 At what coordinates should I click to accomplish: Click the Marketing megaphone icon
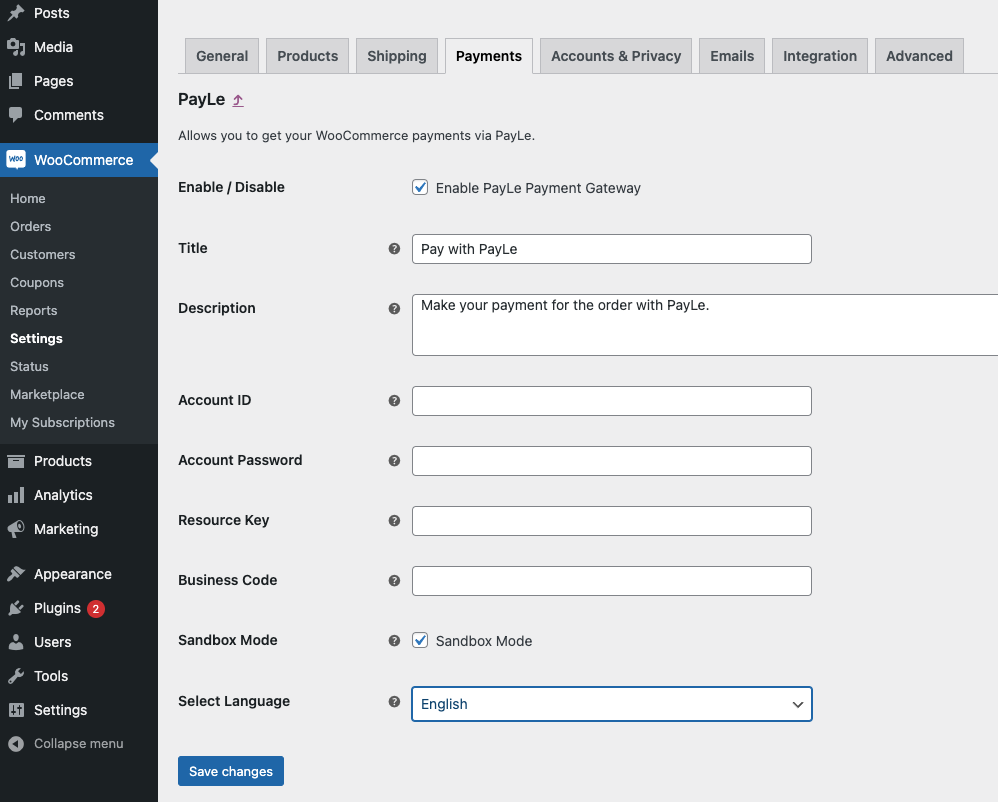(16, 528)
